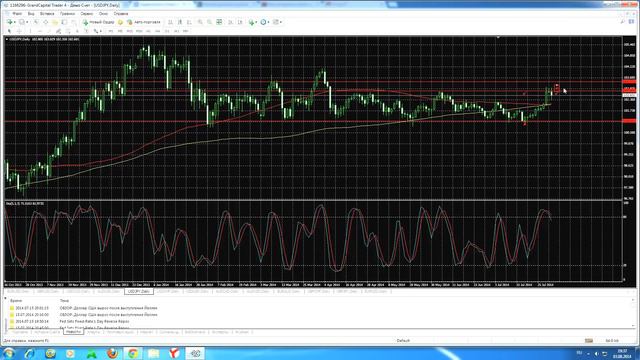Click the news list vertical scrollbar
This screenshot has height=360, width=640.
(x=633, y=313)
